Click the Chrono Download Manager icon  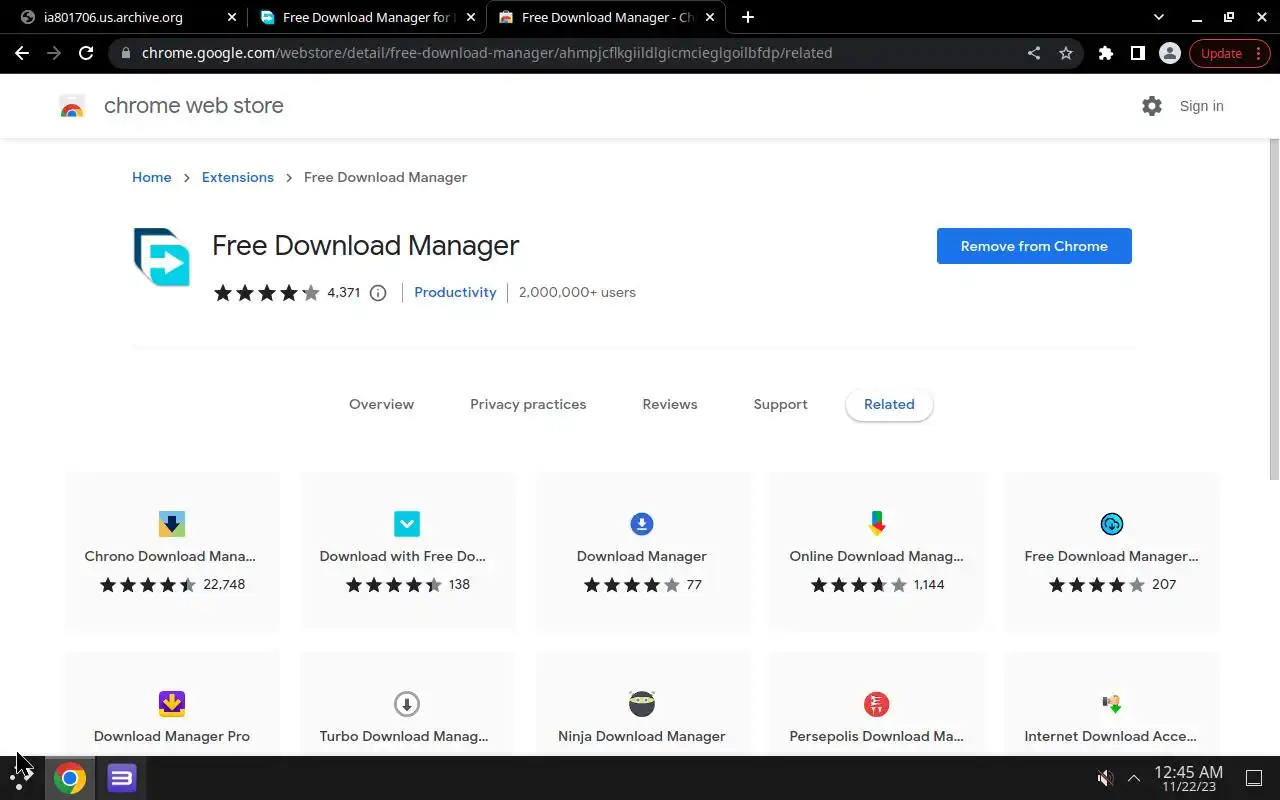point(171,524)
